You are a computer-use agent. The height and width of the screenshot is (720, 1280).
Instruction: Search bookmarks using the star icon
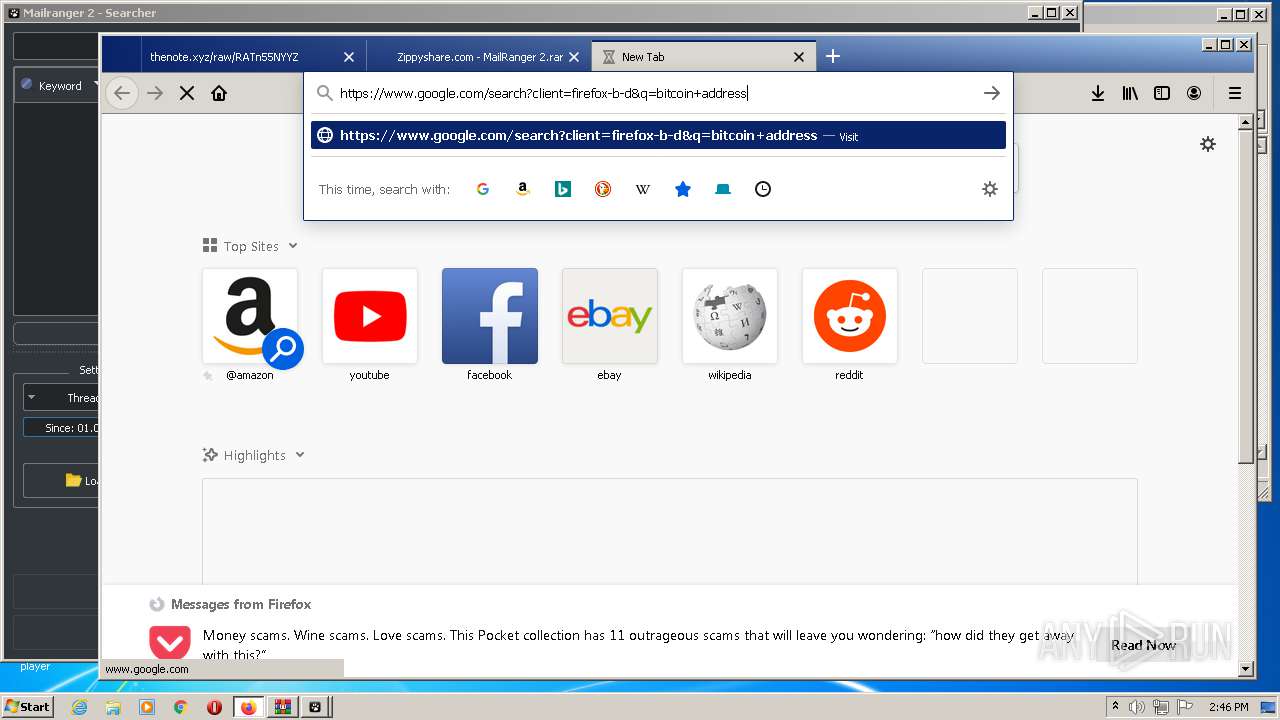tap(683, 189)
